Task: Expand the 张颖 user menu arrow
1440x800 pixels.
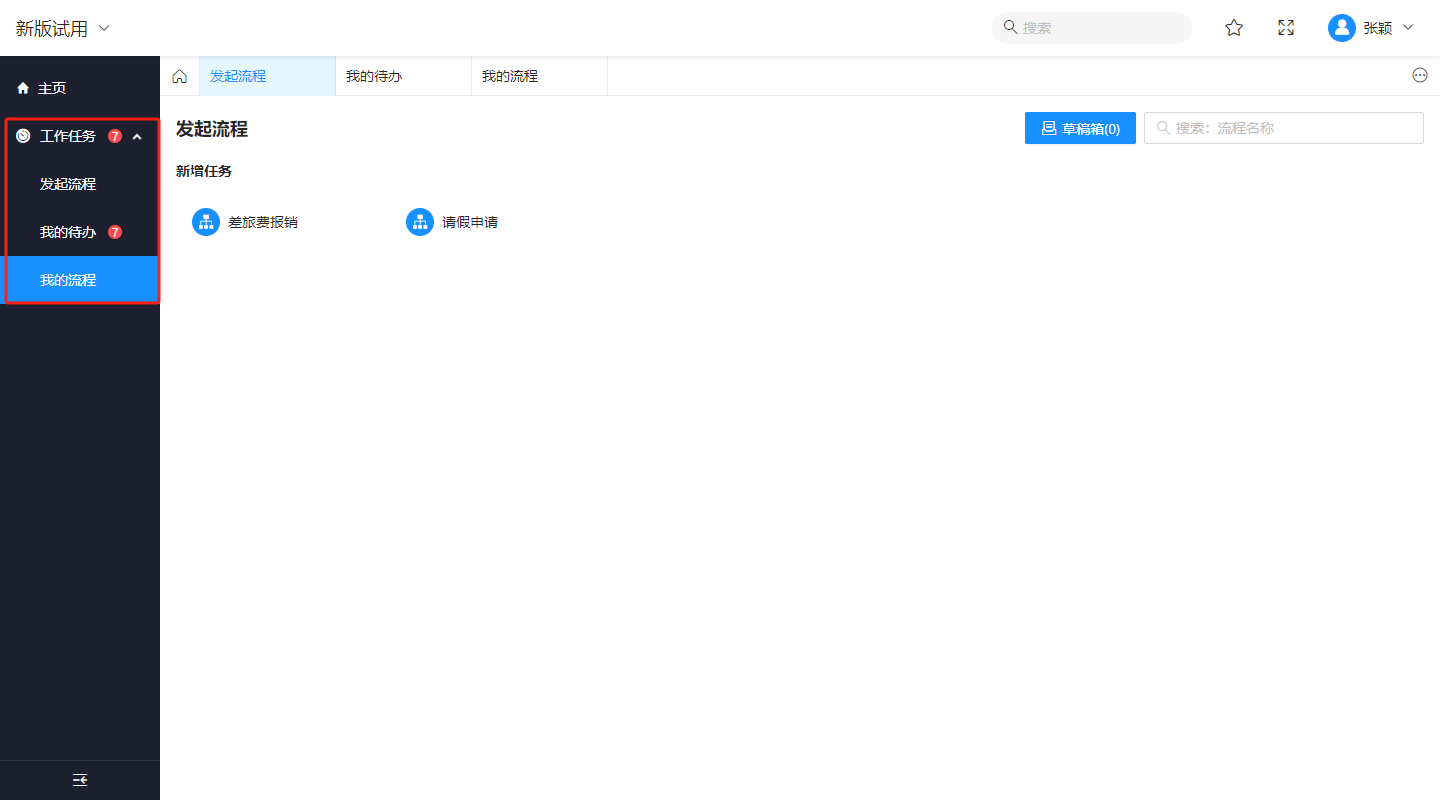Action: (1408, 28)
